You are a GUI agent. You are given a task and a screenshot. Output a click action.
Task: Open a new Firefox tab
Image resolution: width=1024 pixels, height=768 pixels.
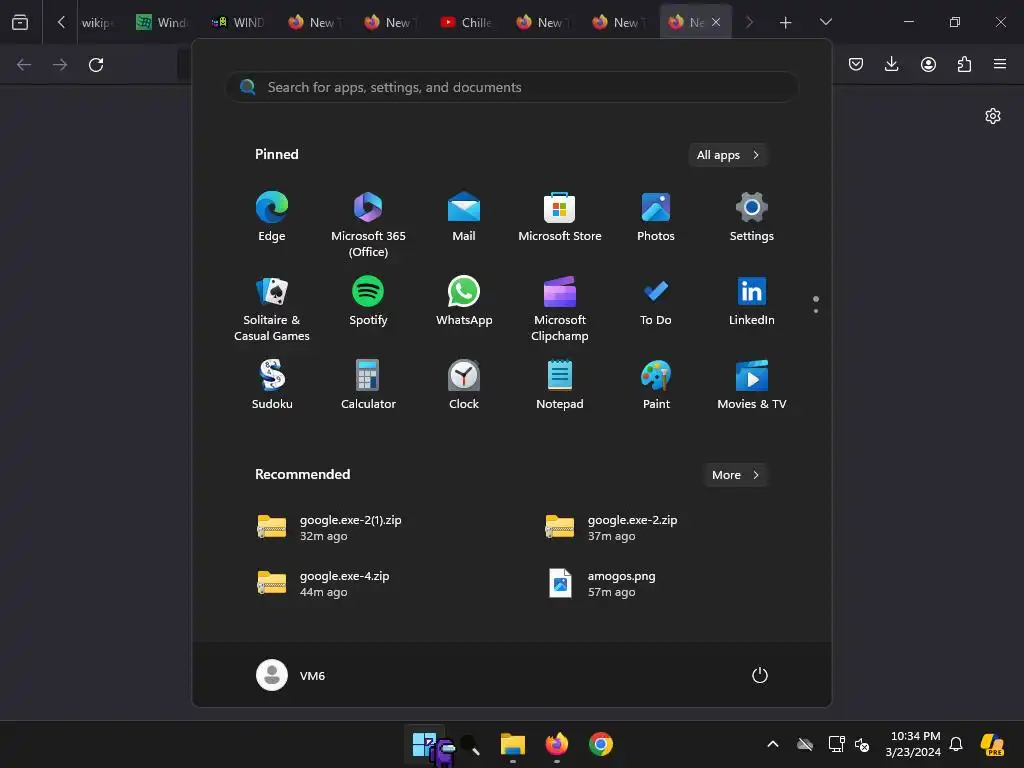click(x=786, y=23)
